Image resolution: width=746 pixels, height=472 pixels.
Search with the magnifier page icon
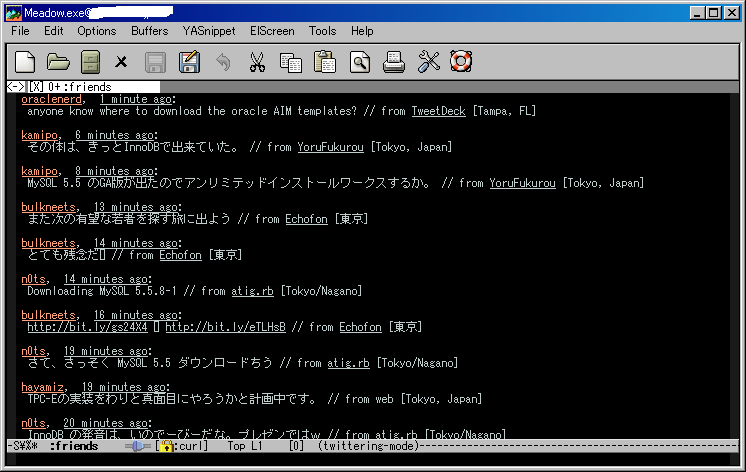point(360,62)
